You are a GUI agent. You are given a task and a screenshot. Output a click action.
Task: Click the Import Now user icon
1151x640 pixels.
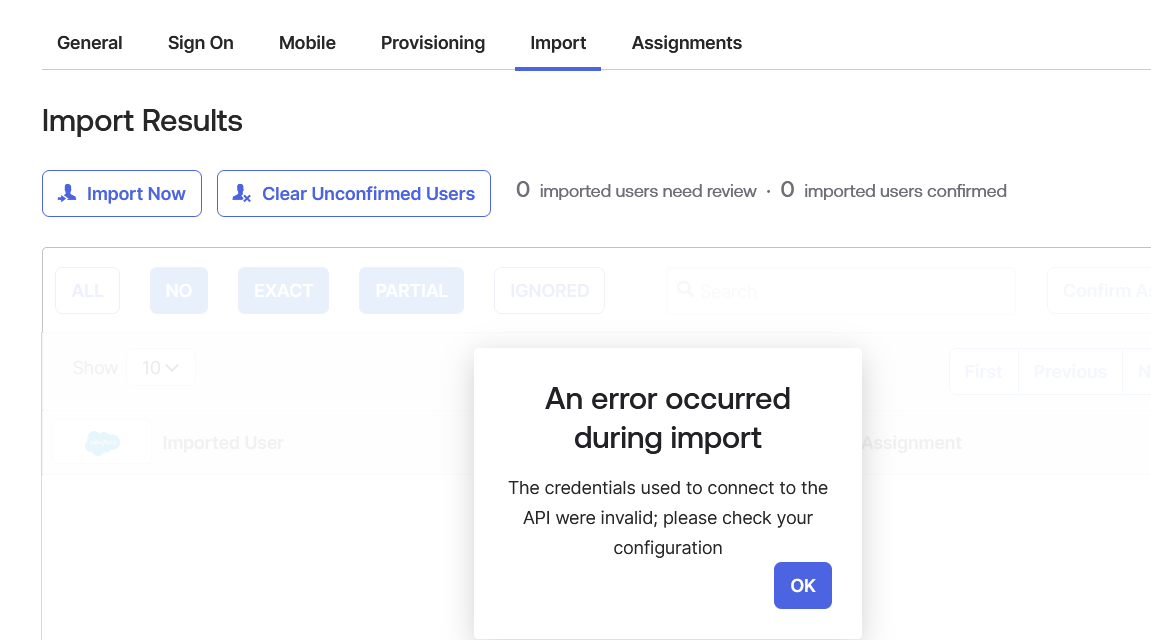coord(68,194)
